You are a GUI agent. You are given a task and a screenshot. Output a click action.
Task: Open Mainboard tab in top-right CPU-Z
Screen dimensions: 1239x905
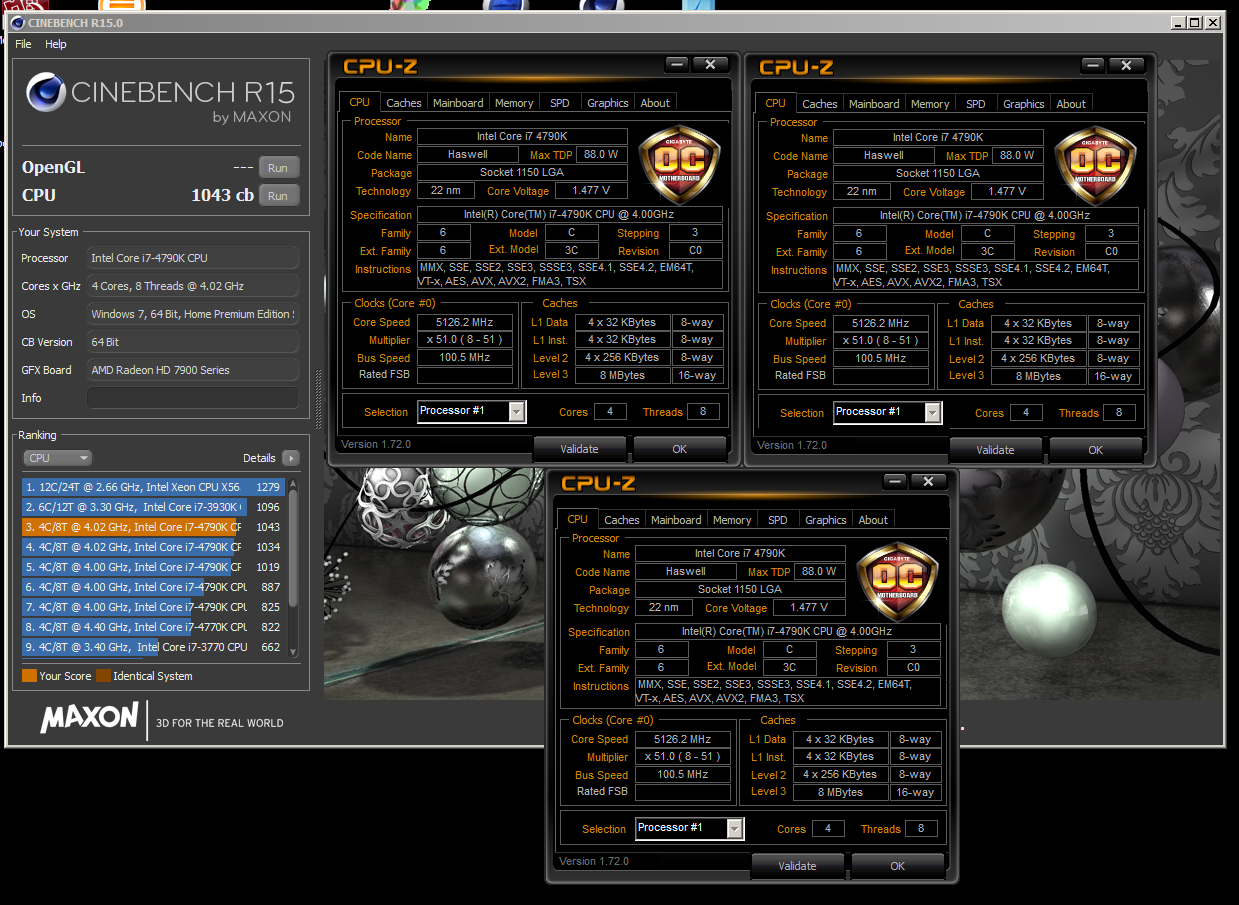click(874, 103)
